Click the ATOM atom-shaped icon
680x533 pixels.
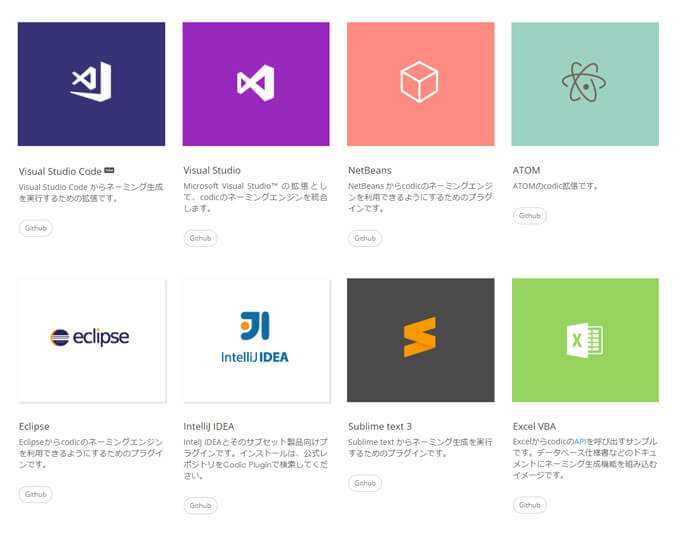(x=584, y=82)
